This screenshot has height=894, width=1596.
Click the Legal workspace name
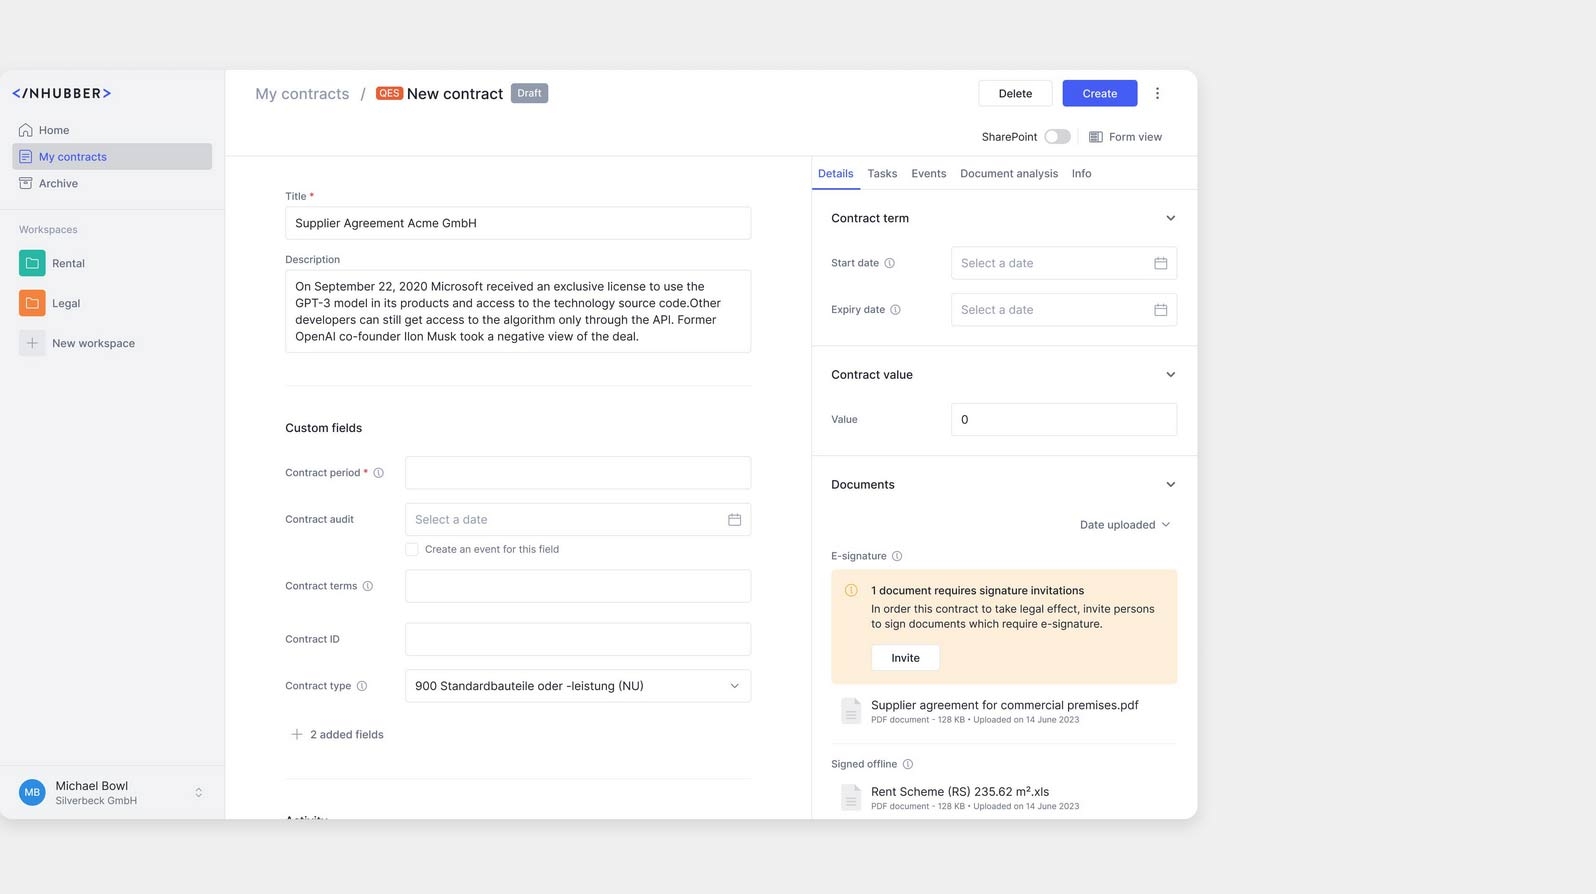(66, 303)
